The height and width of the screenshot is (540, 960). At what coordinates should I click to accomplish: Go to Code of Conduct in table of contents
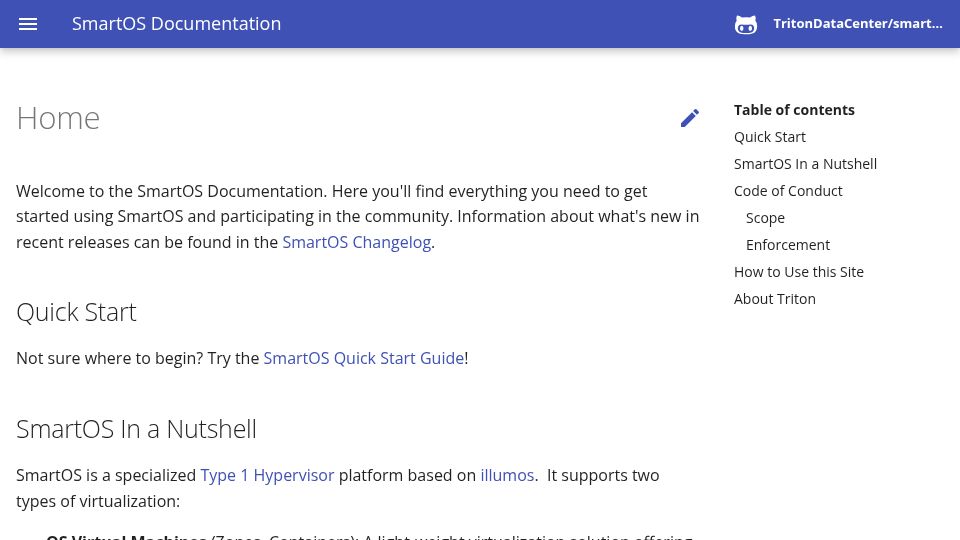[788, 191]
